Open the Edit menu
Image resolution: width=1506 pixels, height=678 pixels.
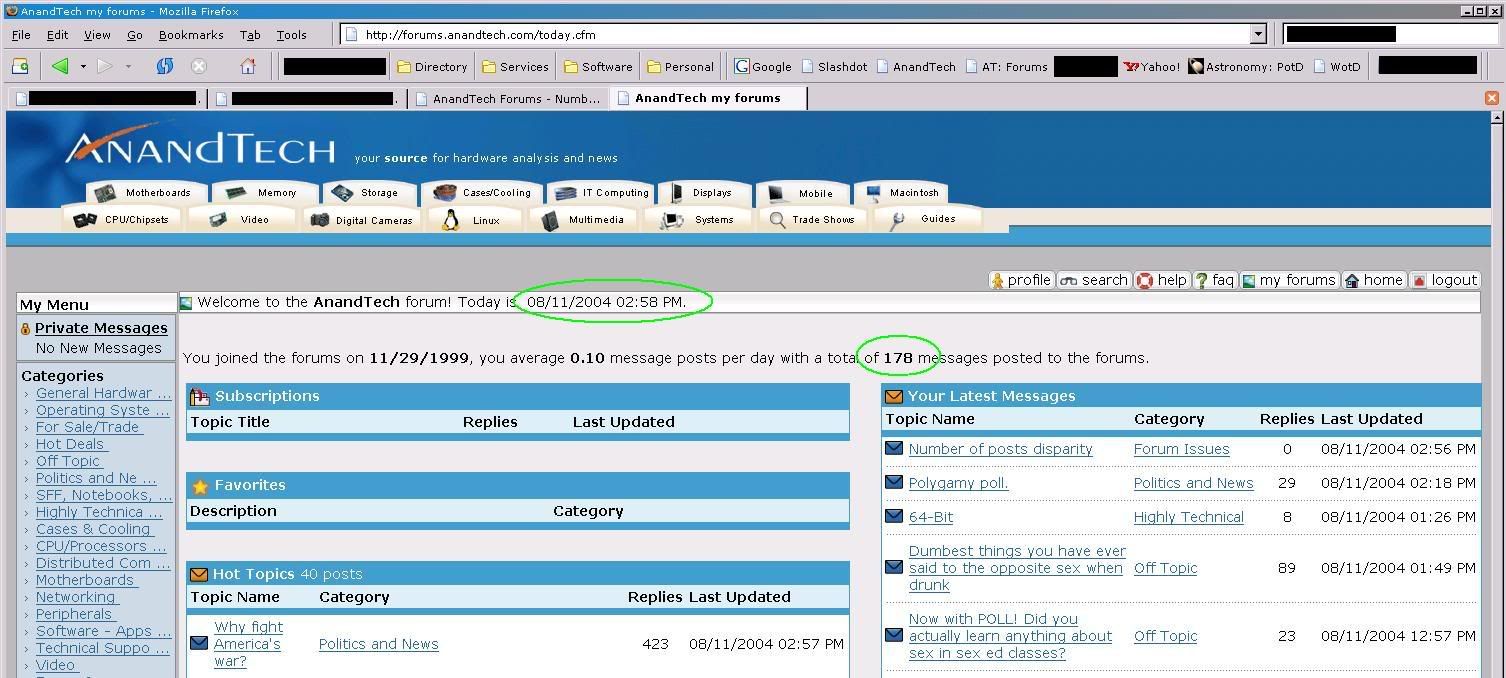point(58,34)
